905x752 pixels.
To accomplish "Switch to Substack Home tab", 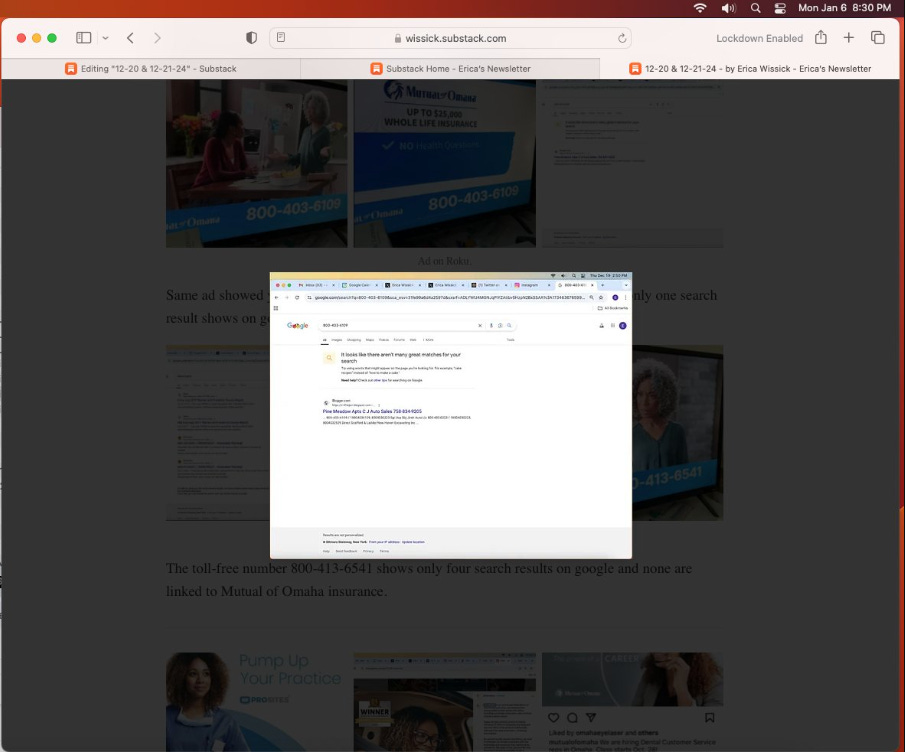I will coord(450,69).
